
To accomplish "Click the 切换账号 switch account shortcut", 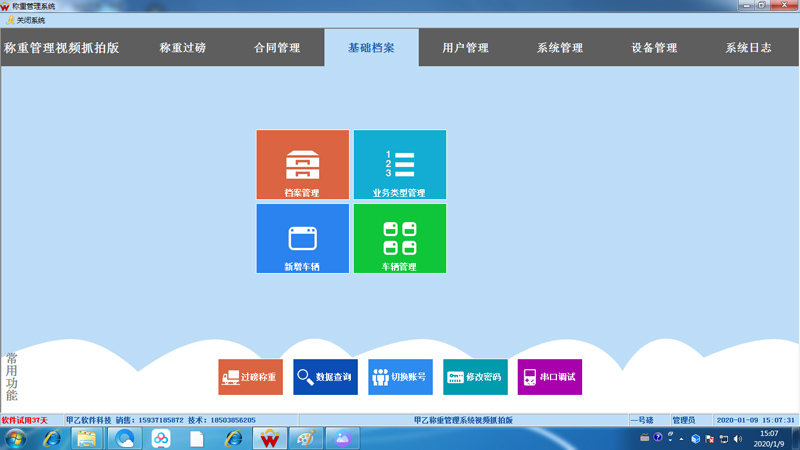I will click(x=400, y=377).
